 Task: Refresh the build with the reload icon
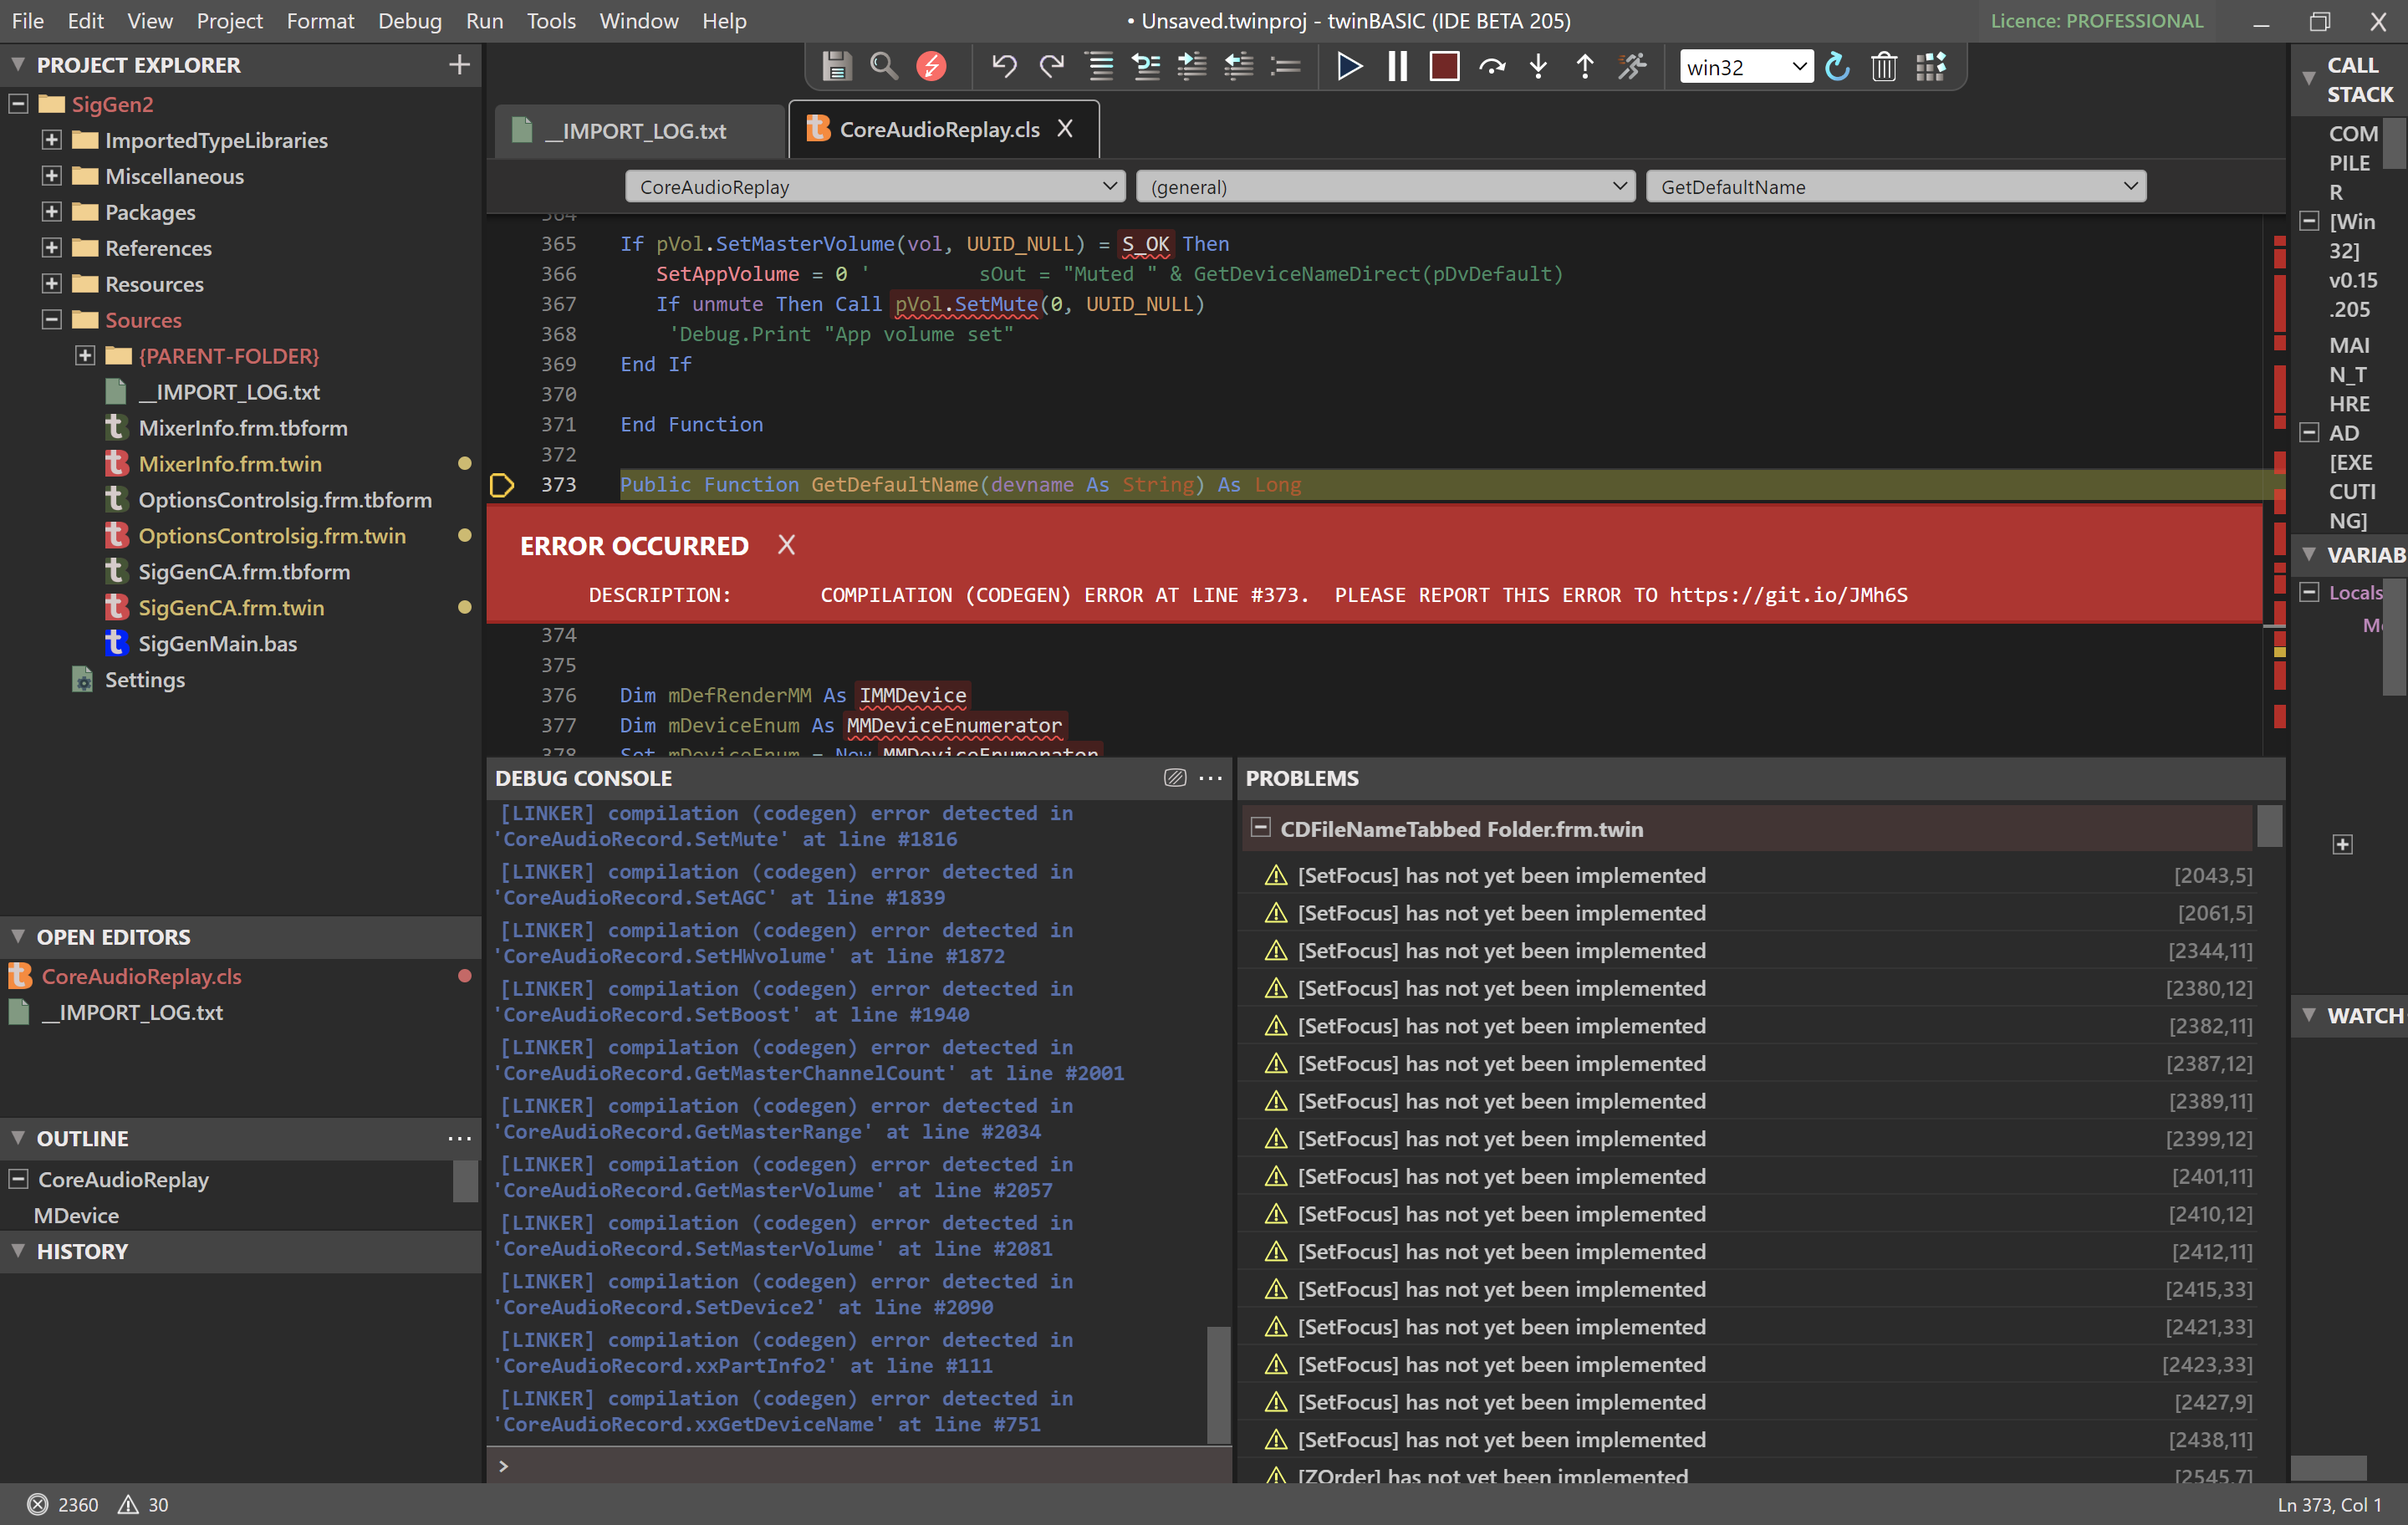click(x=1837, y=67)
